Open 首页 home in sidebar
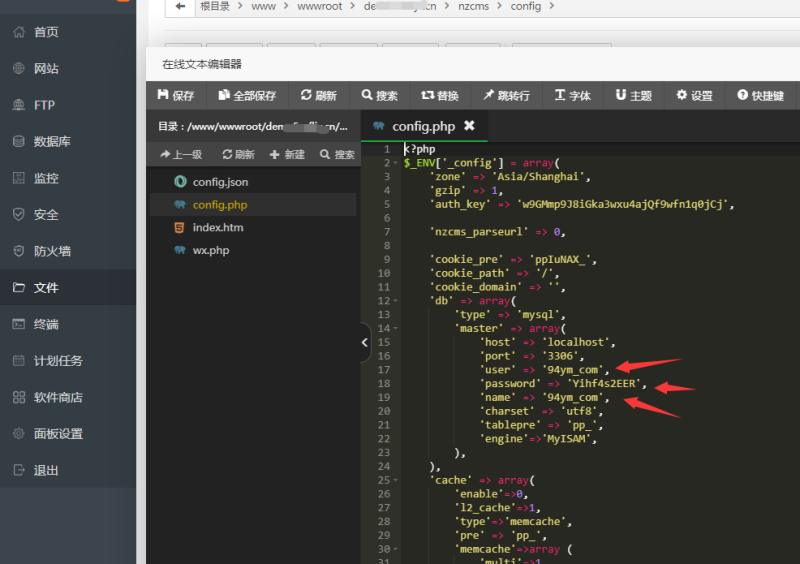 pos(46,32)
